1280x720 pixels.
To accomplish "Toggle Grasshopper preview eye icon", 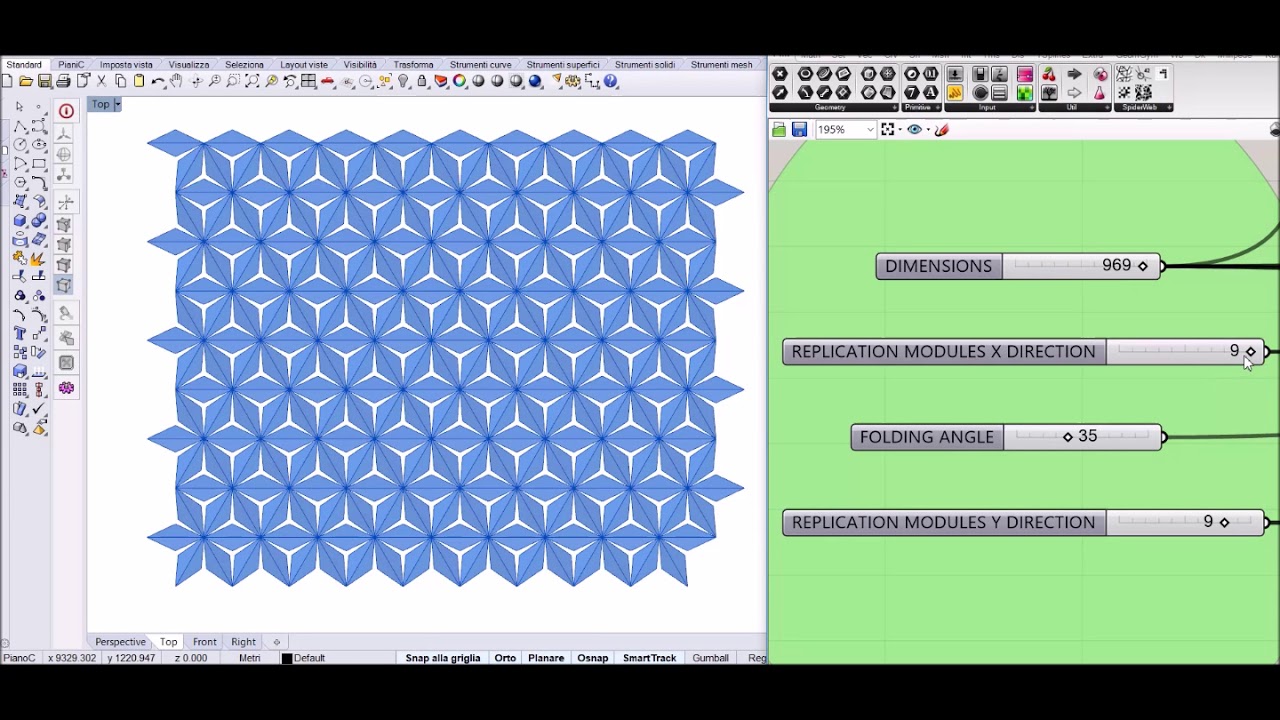I will click(914, 129).
